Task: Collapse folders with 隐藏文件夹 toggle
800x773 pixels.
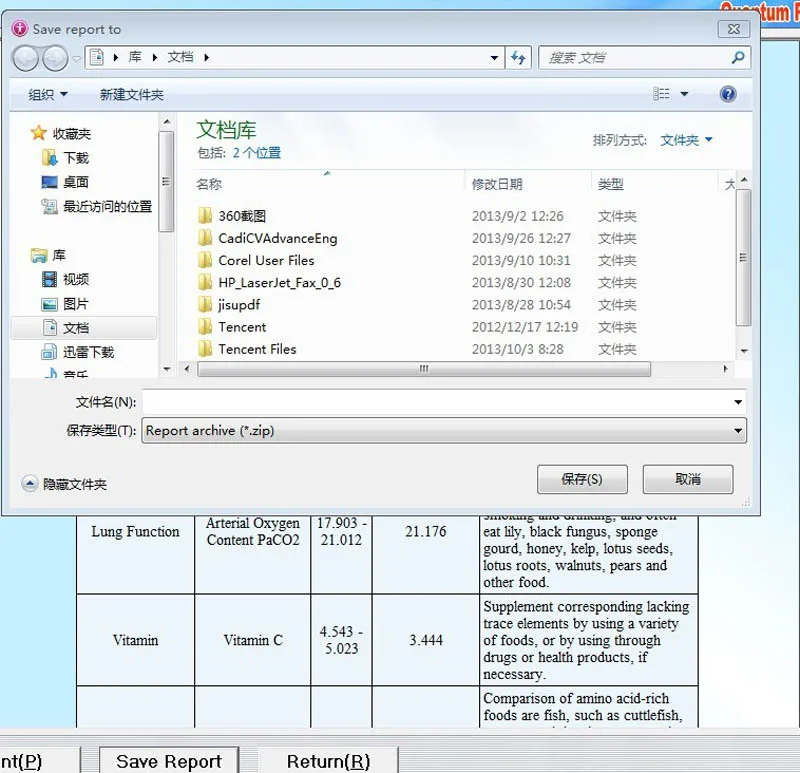Action: coord(65,484)
